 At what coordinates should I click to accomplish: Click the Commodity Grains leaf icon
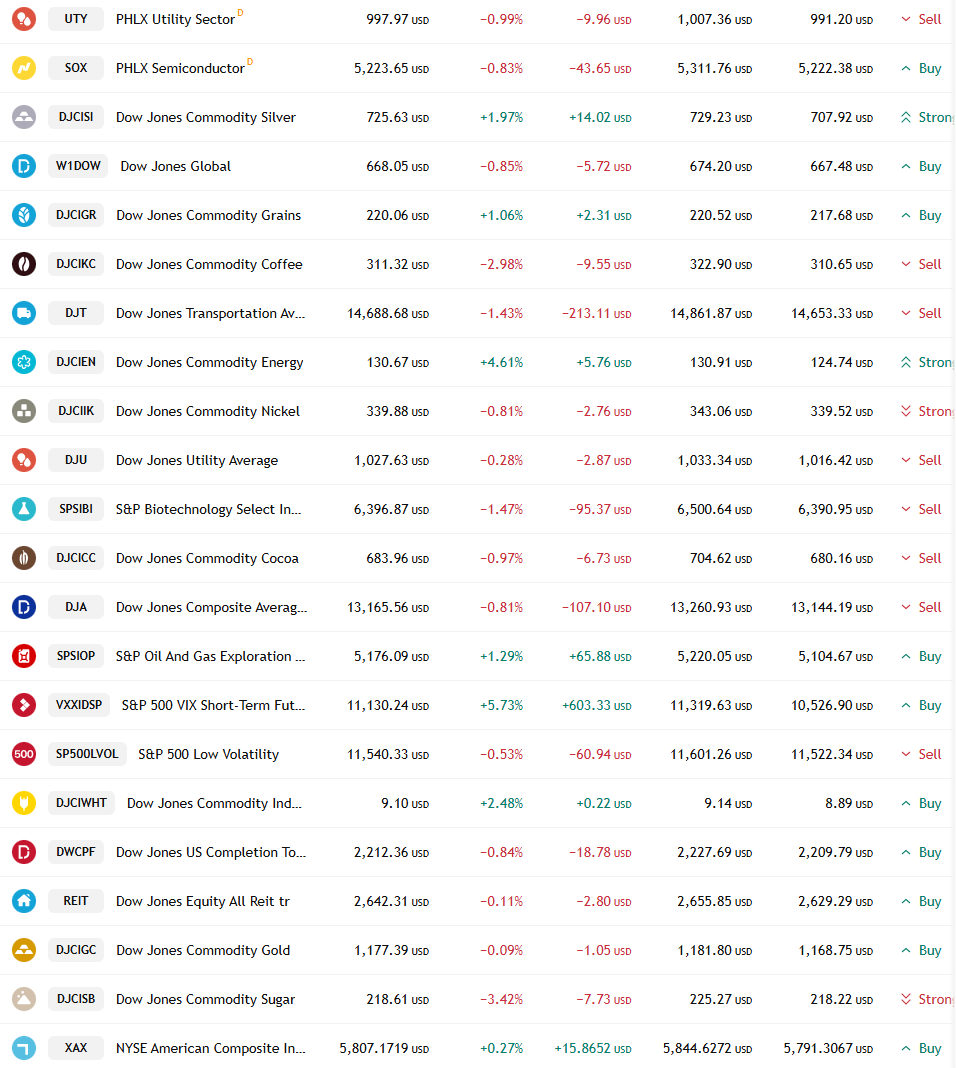click(24, 215)
